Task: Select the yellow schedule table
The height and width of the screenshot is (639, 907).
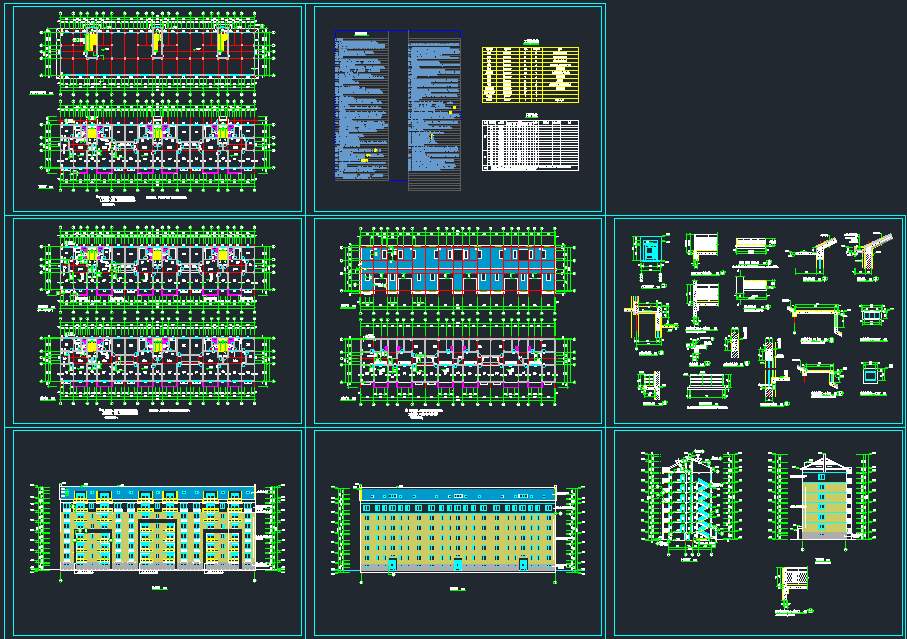Action: coord(530,75)
